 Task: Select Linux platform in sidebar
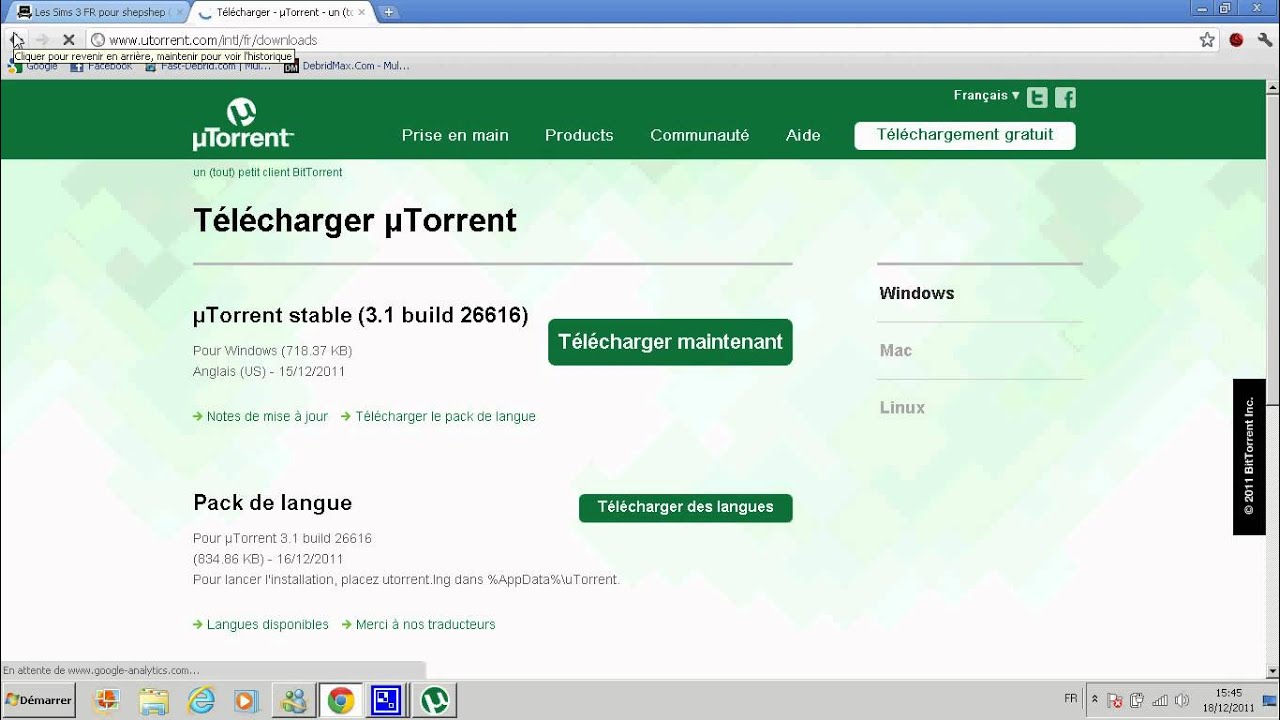click(902, 407)
